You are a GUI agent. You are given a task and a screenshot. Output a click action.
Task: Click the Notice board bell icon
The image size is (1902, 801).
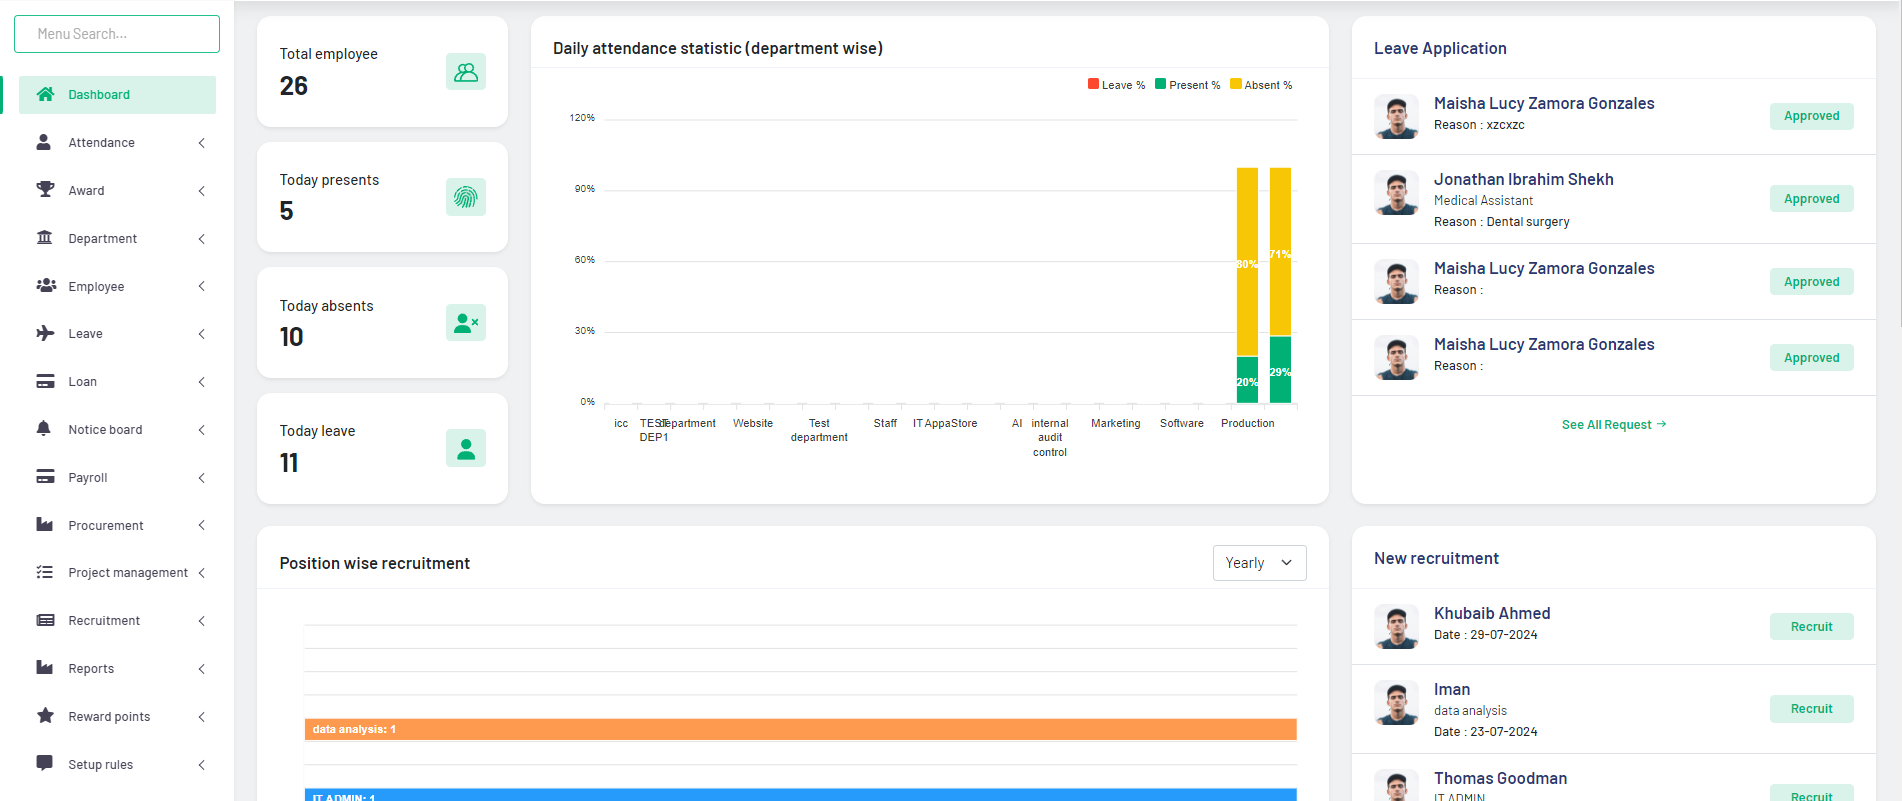(45, 429)
